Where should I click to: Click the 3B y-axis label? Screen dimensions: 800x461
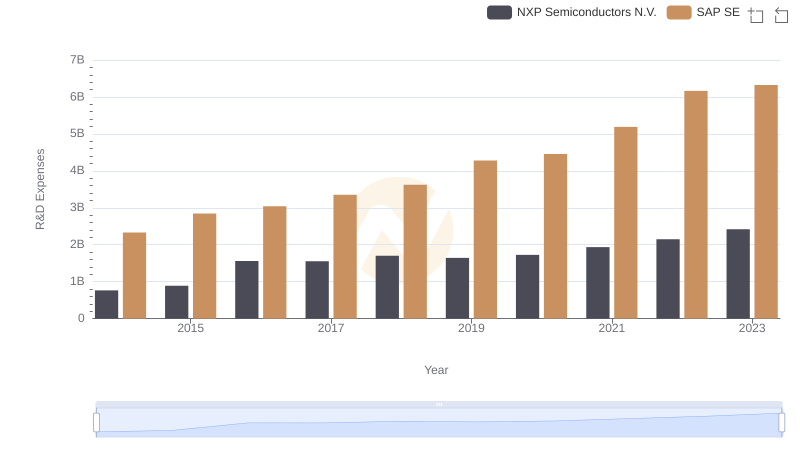pos(77,208)
